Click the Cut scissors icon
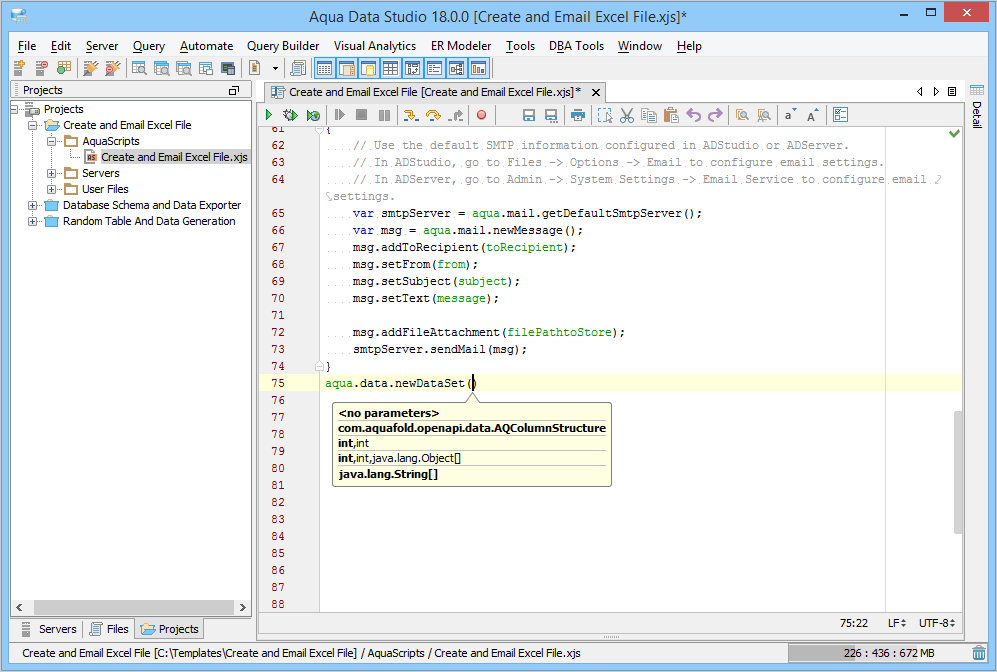 627,116
